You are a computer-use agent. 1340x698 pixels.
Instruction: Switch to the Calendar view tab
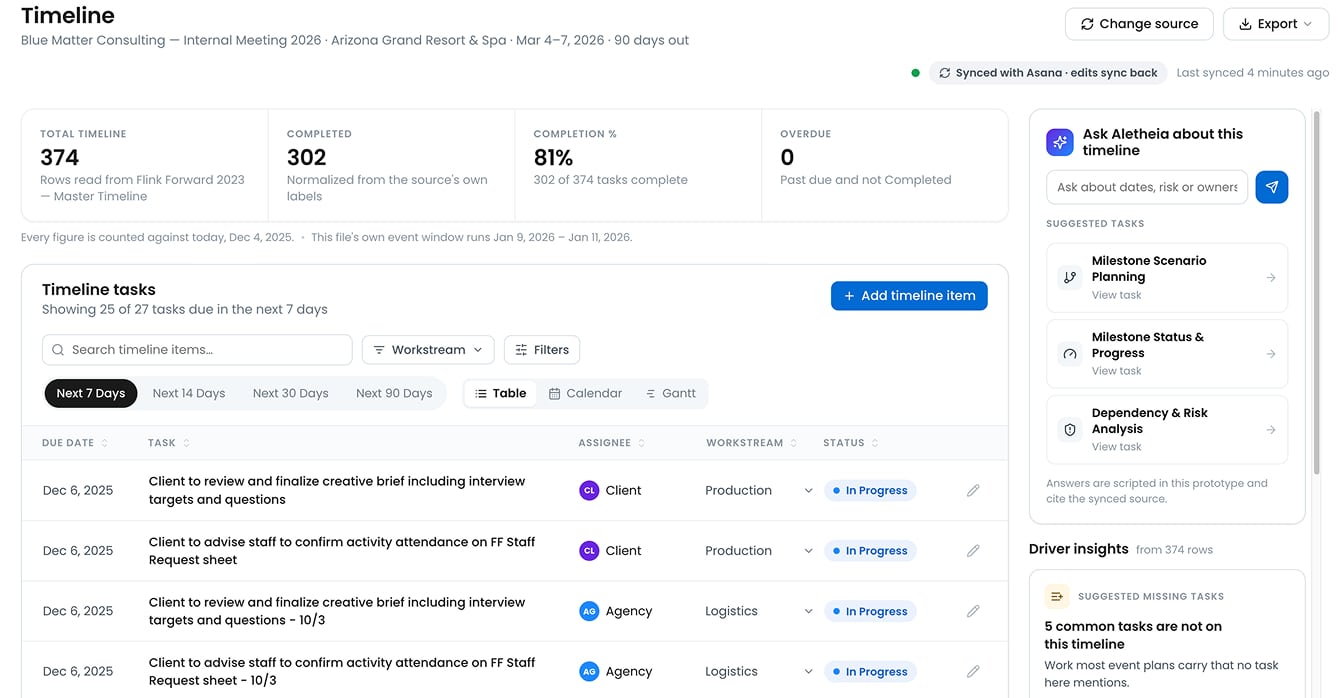click(x=586, y=393)
